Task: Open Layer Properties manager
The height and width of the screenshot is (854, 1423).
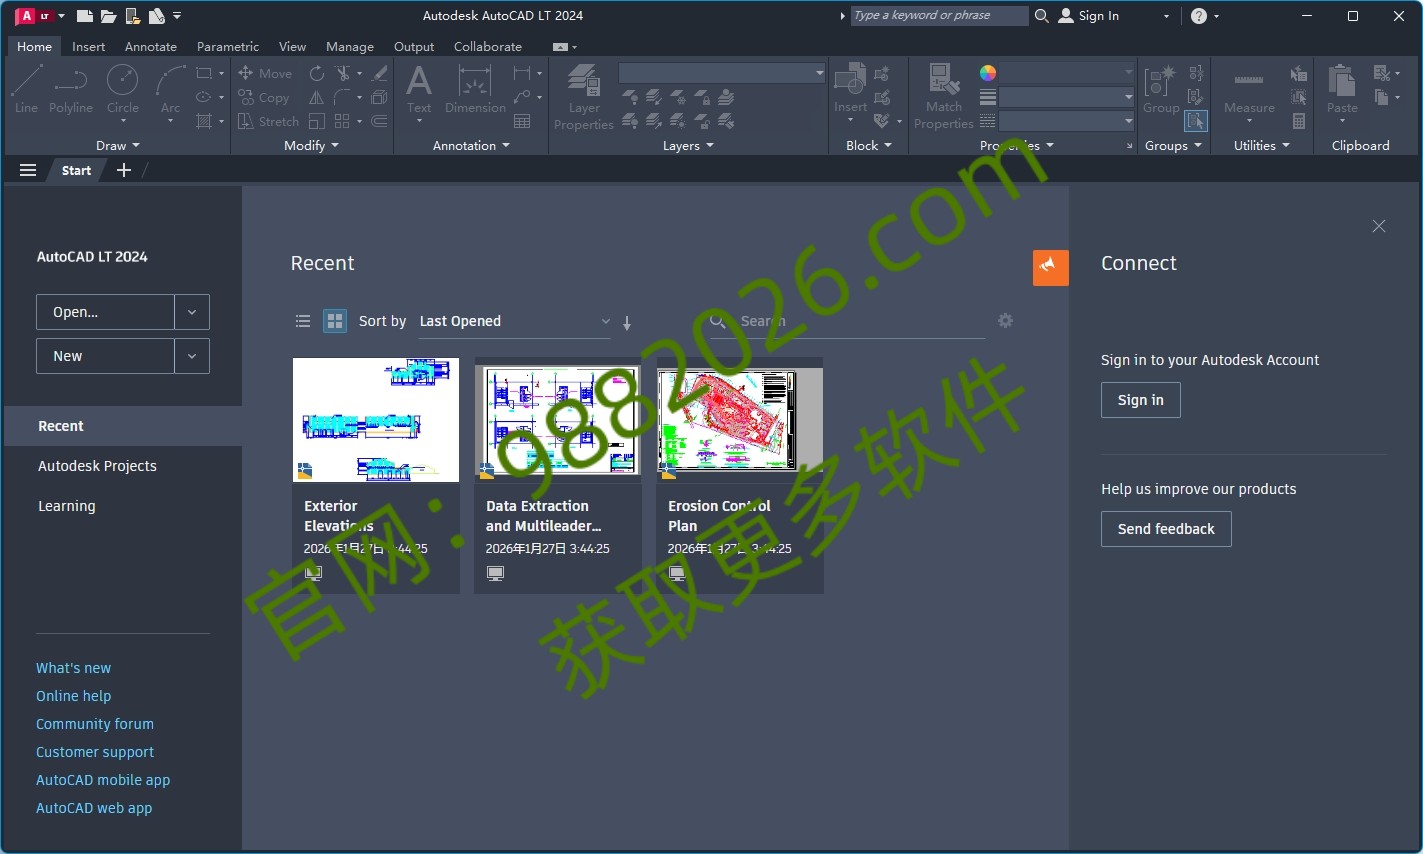Action: (x=584, y=96)
